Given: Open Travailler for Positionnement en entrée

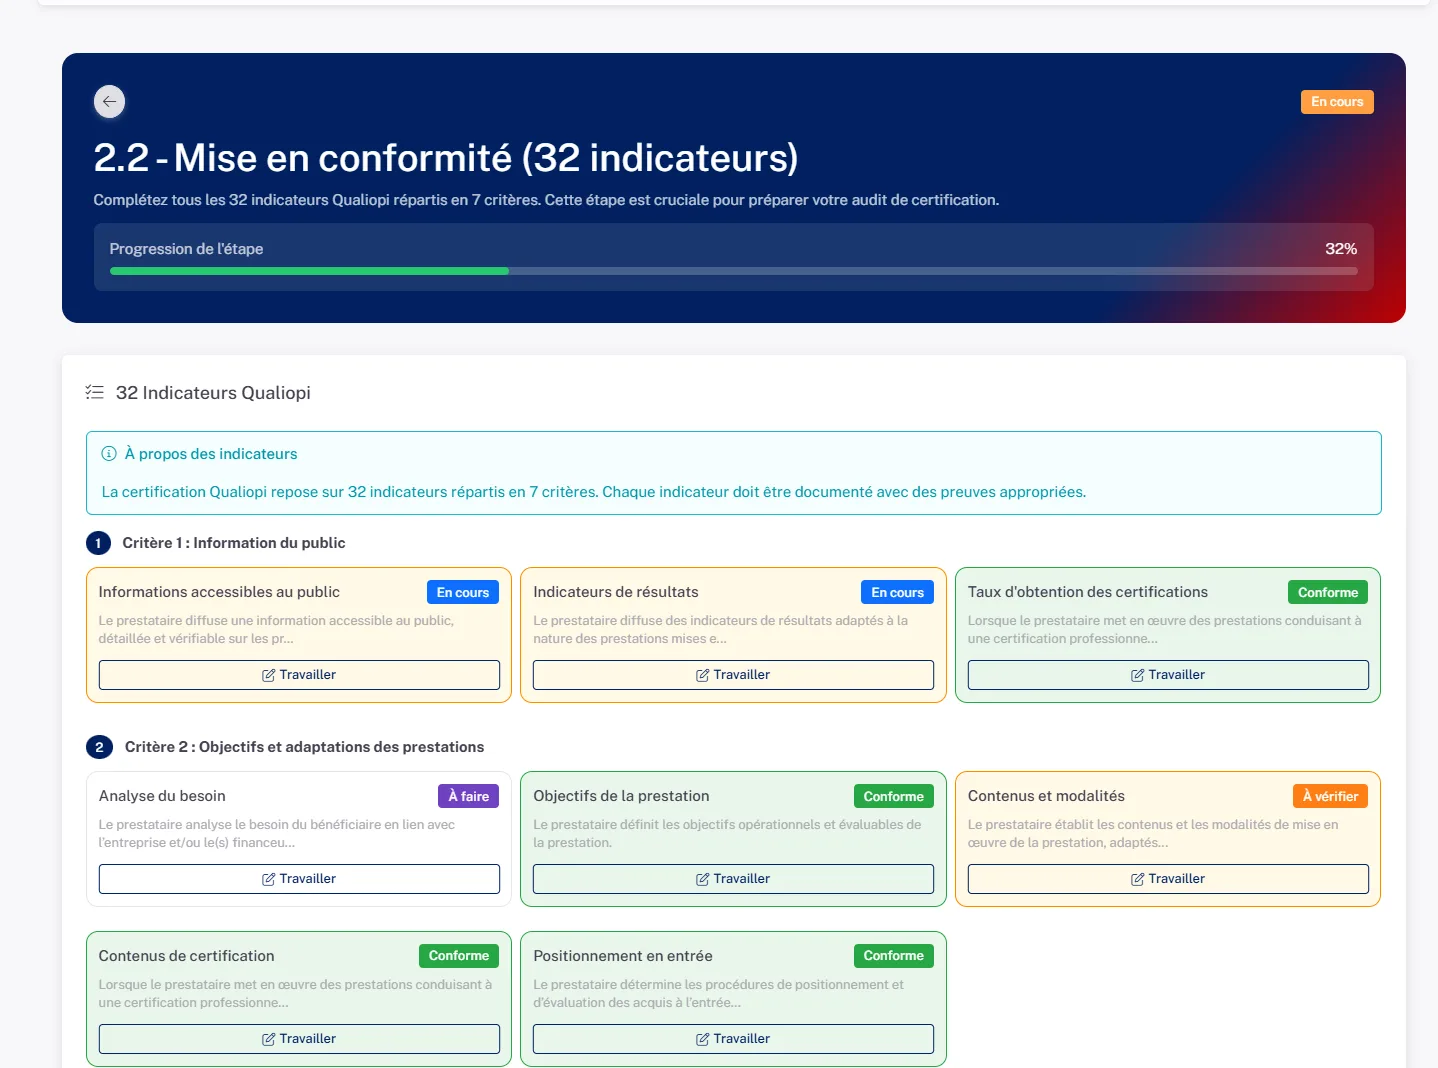Looking at the screenshot, I should 733,1039.
